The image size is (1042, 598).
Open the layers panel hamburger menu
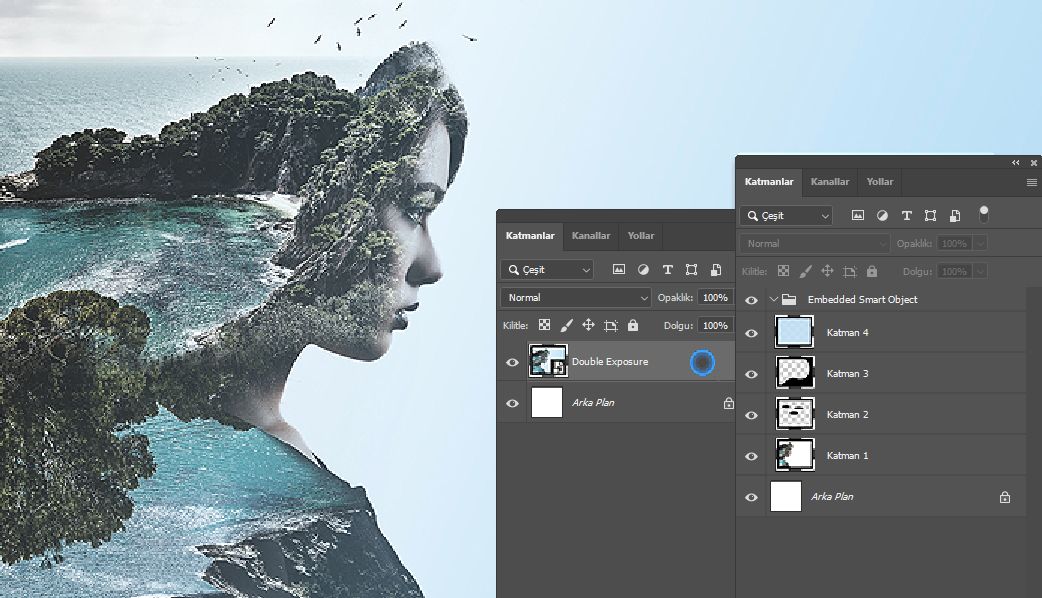[x=1031, y=183]
